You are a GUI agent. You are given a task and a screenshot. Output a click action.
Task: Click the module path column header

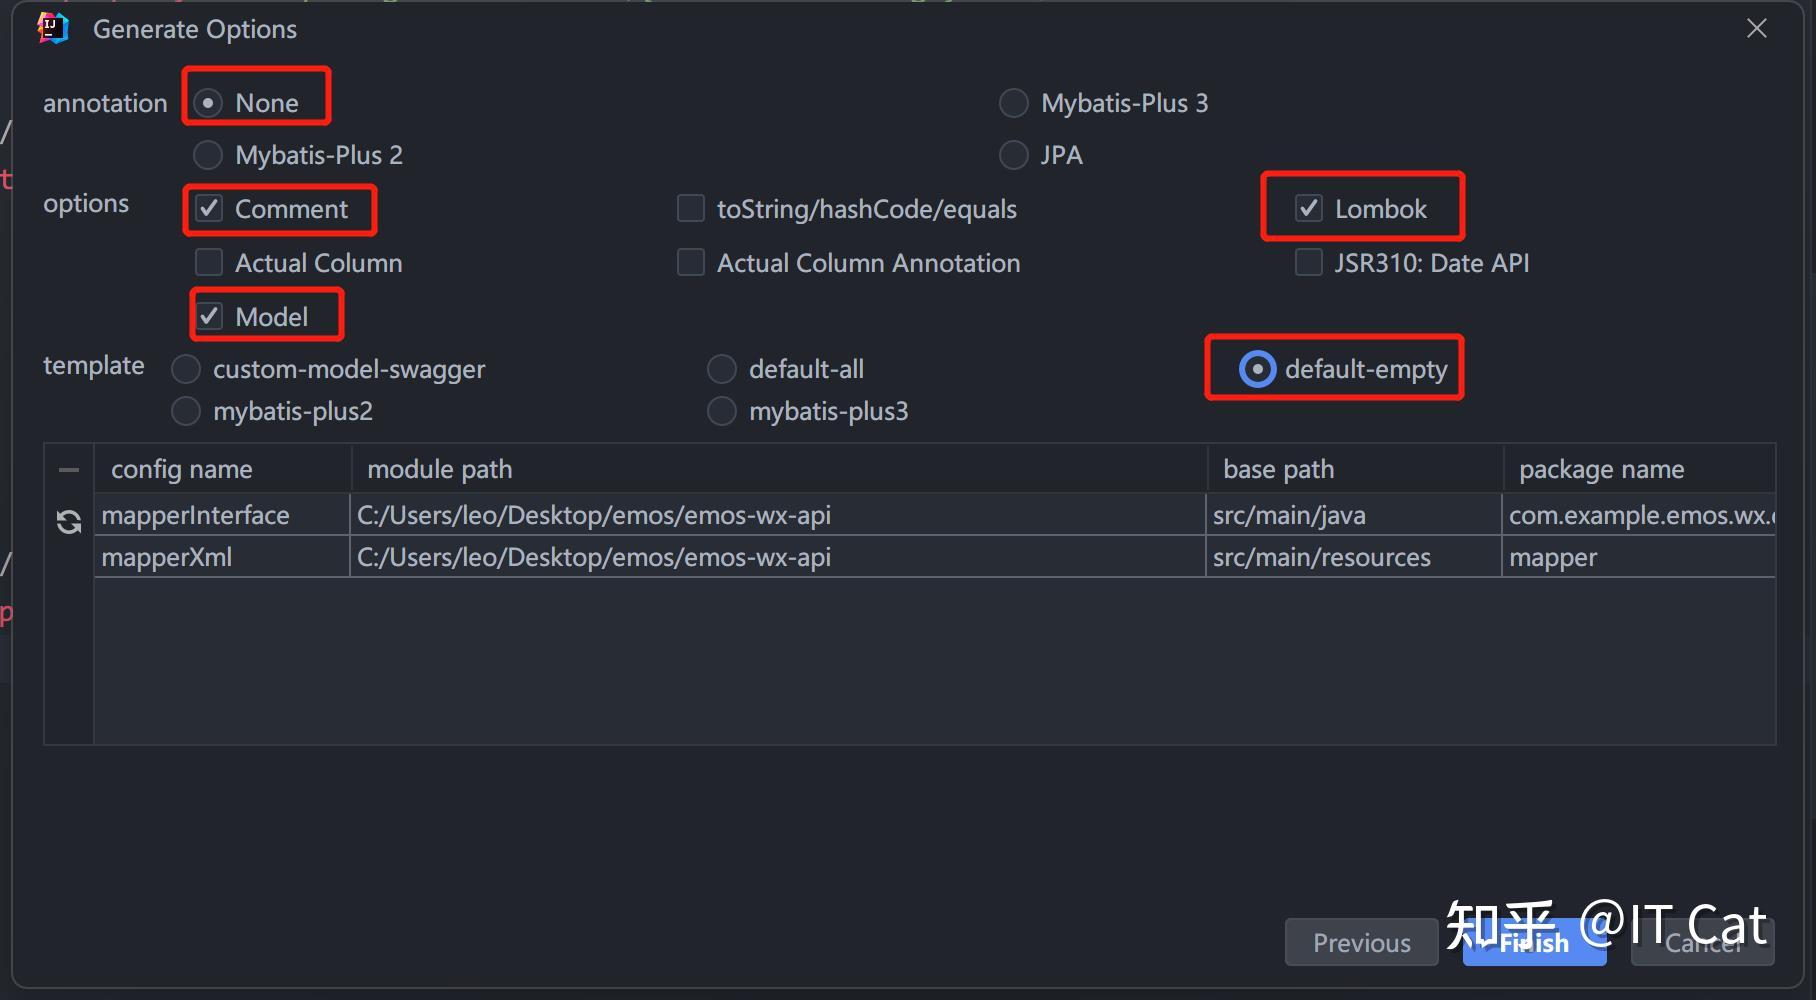click(x=778, y=469)
